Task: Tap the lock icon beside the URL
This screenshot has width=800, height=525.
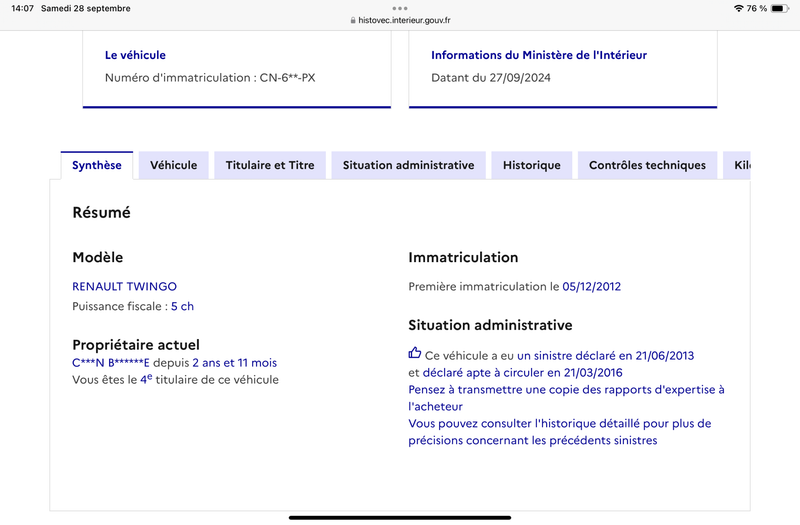Action: pos(353,20)
